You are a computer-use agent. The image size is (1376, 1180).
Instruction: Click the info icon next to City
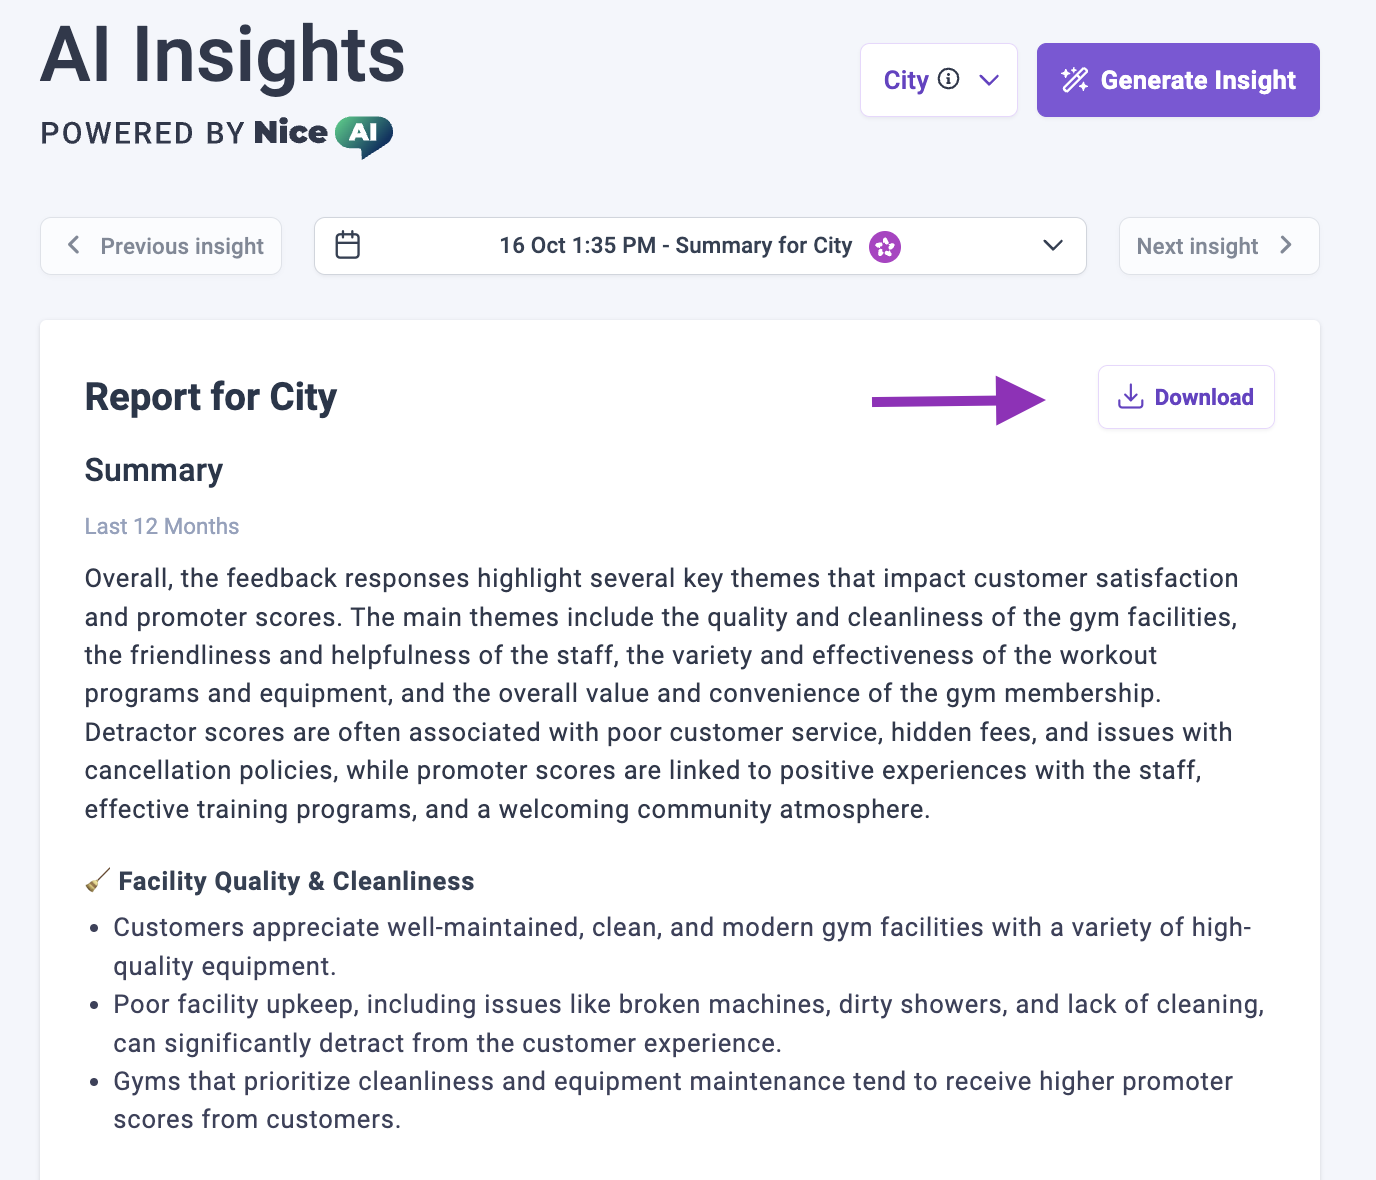(x=949, y=79)
